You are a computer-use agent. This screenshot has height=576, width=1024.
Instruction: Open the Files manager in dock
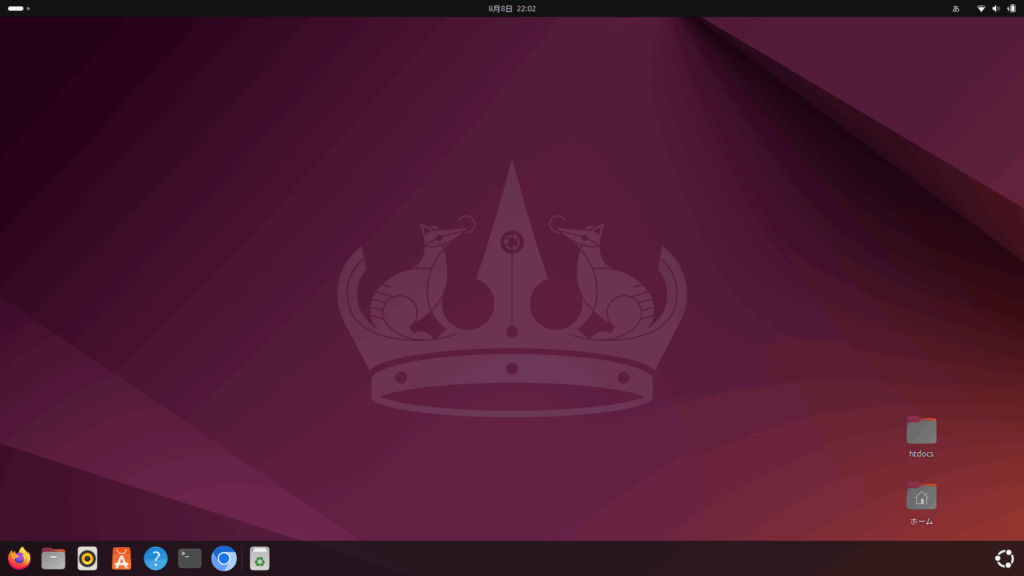pos(53,558)
